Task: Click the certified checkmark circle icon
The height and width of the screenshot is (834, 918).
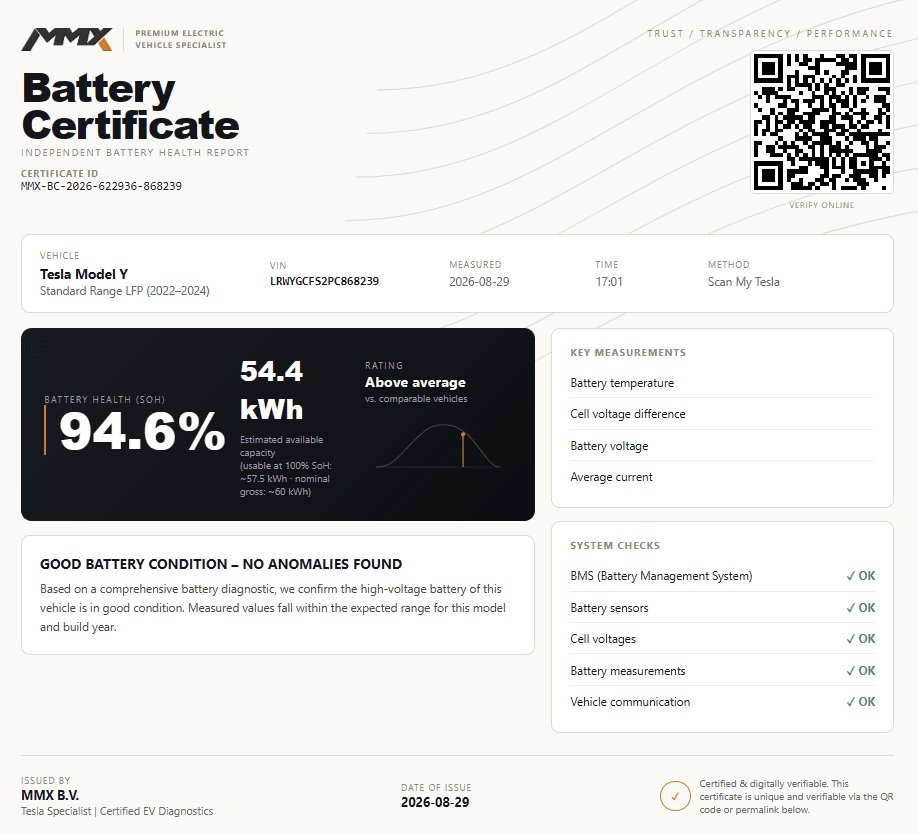Action: (x=675, y=796)
